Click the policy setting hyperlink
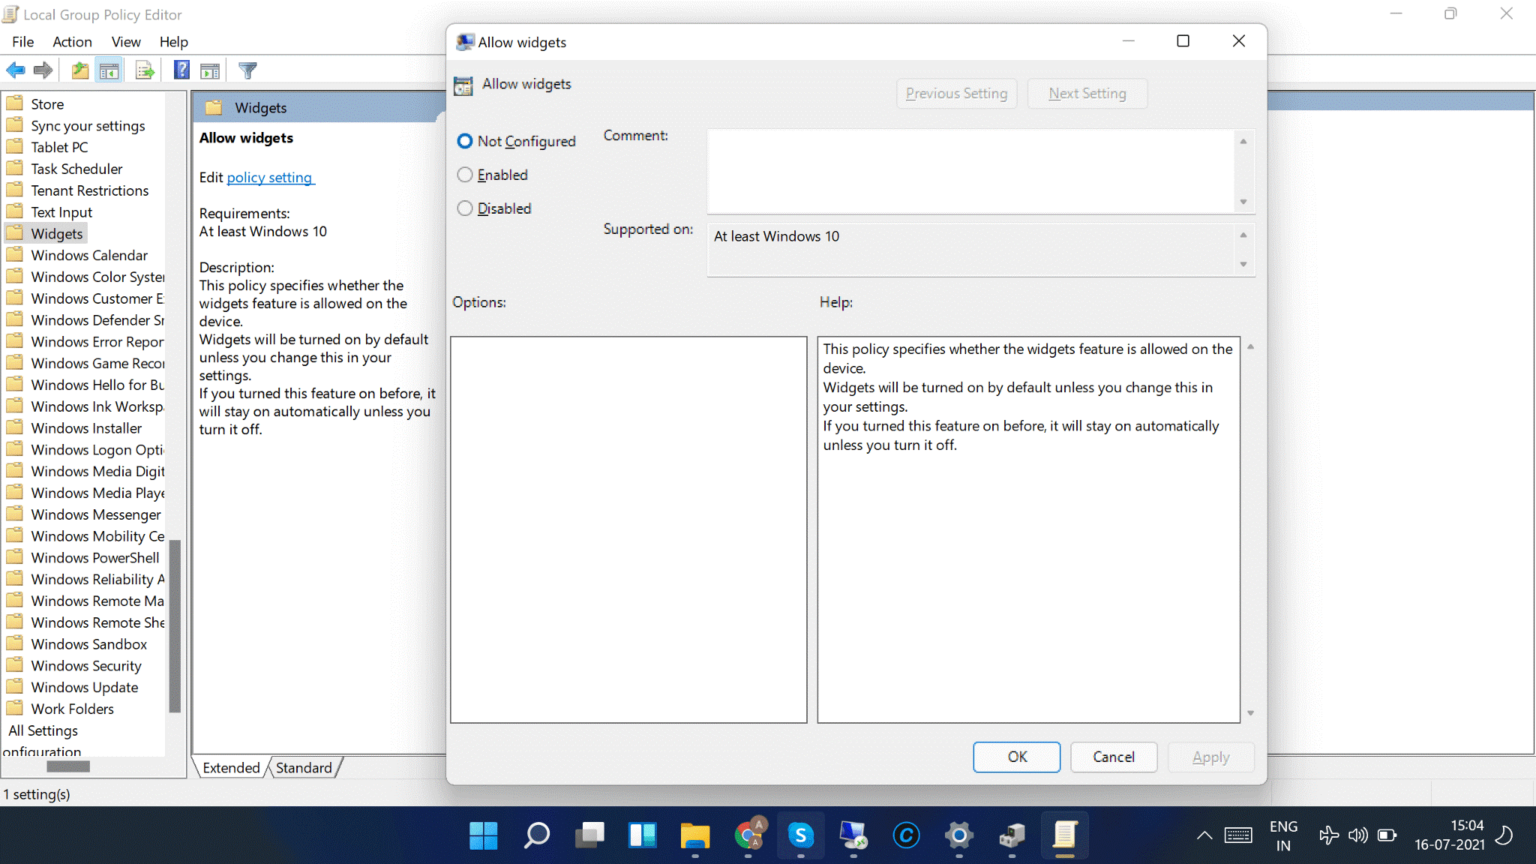Screen dimensions: 1536x864 tap(269, 177)
